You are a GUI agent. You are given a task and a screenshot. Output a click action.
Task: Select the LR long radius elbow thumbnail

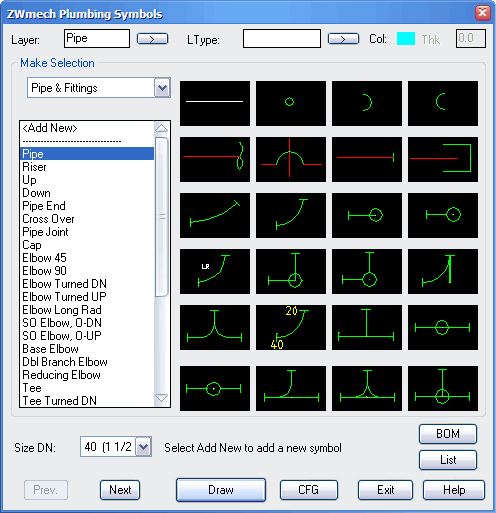click(x=215, y=271)
